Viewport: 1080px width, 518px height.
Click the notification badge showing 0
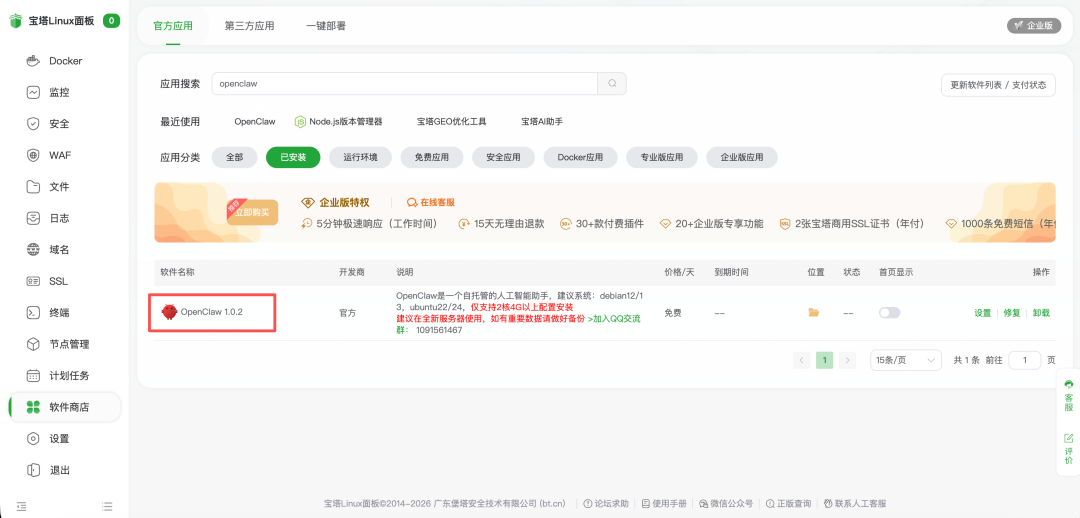(x=112, y=21)
